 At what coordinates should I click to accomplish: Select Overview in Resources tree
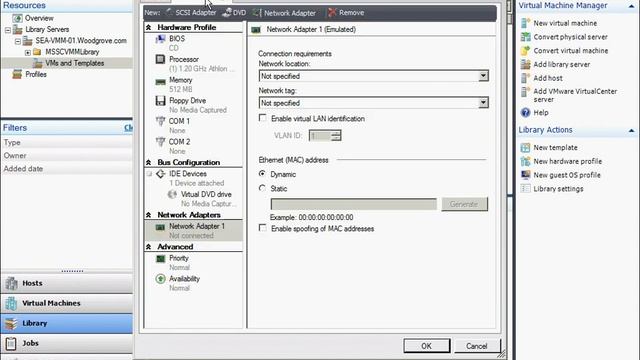click(x=39, y=18)
